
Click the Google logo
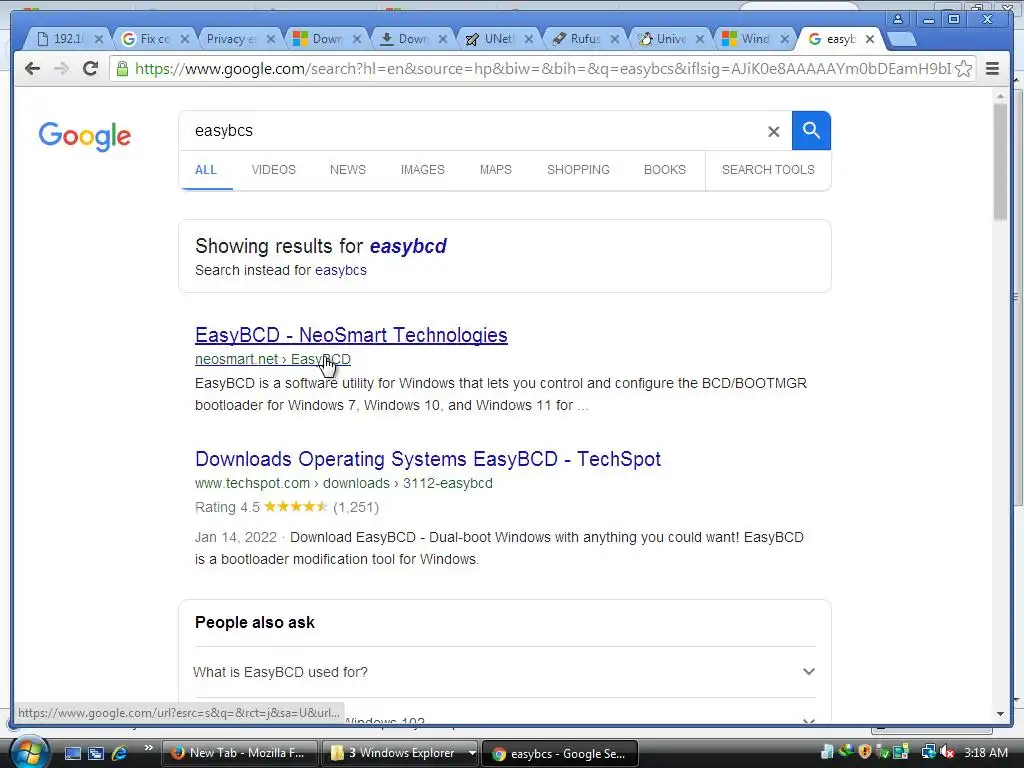point(85,136)
